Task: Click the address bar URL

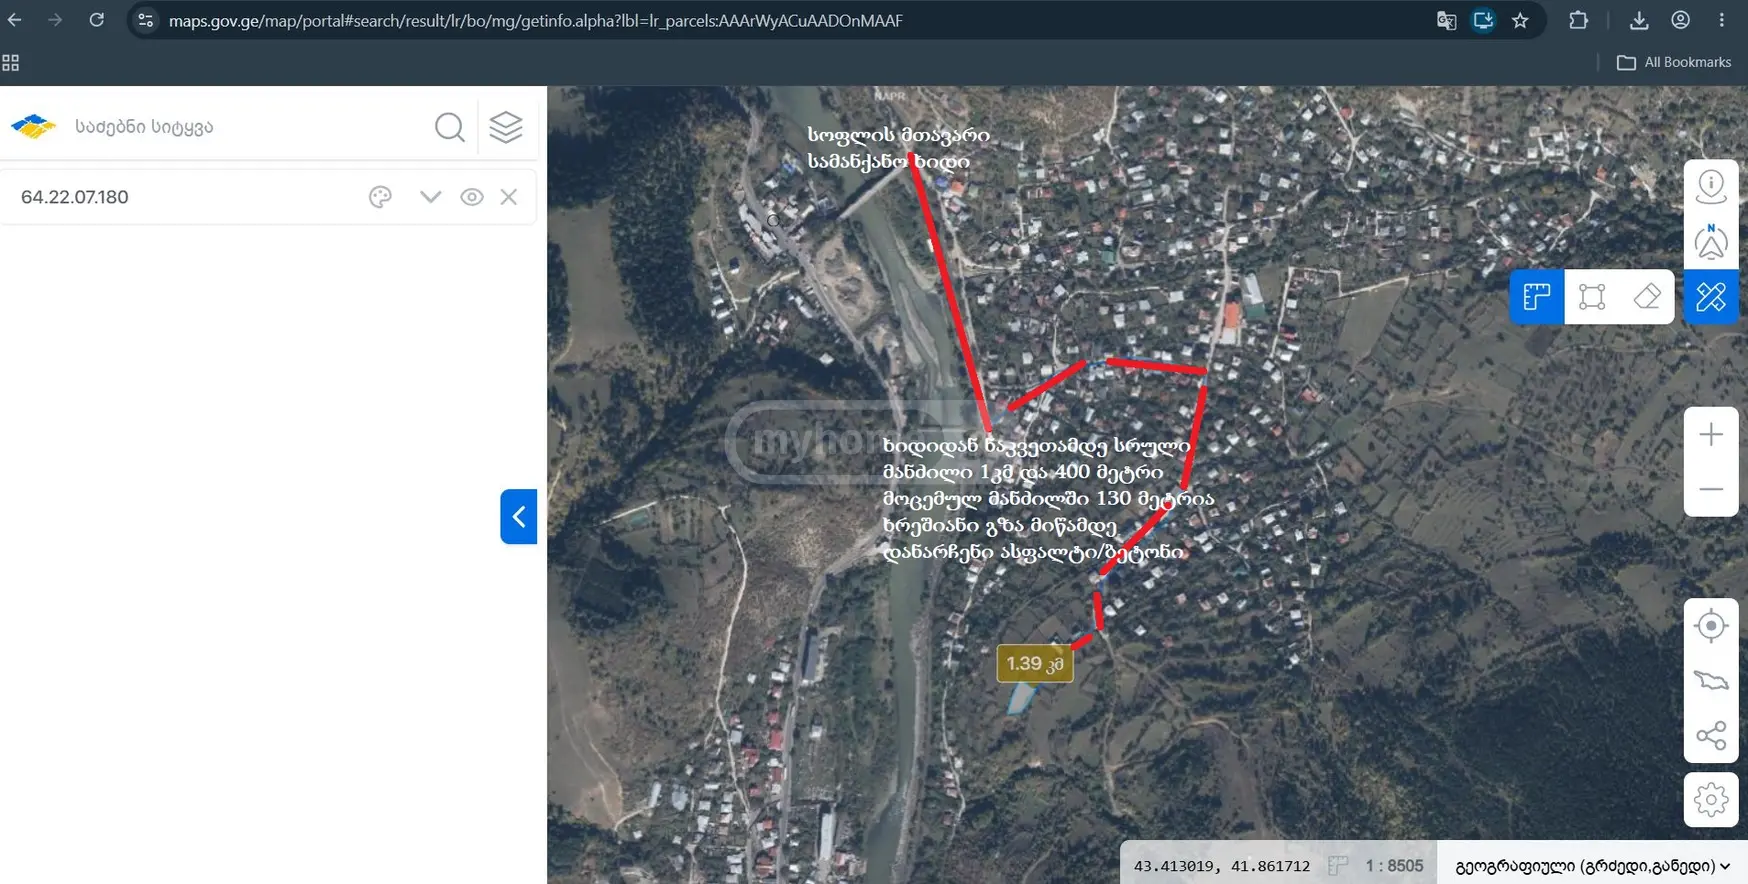Action: [x=535, y=20]
